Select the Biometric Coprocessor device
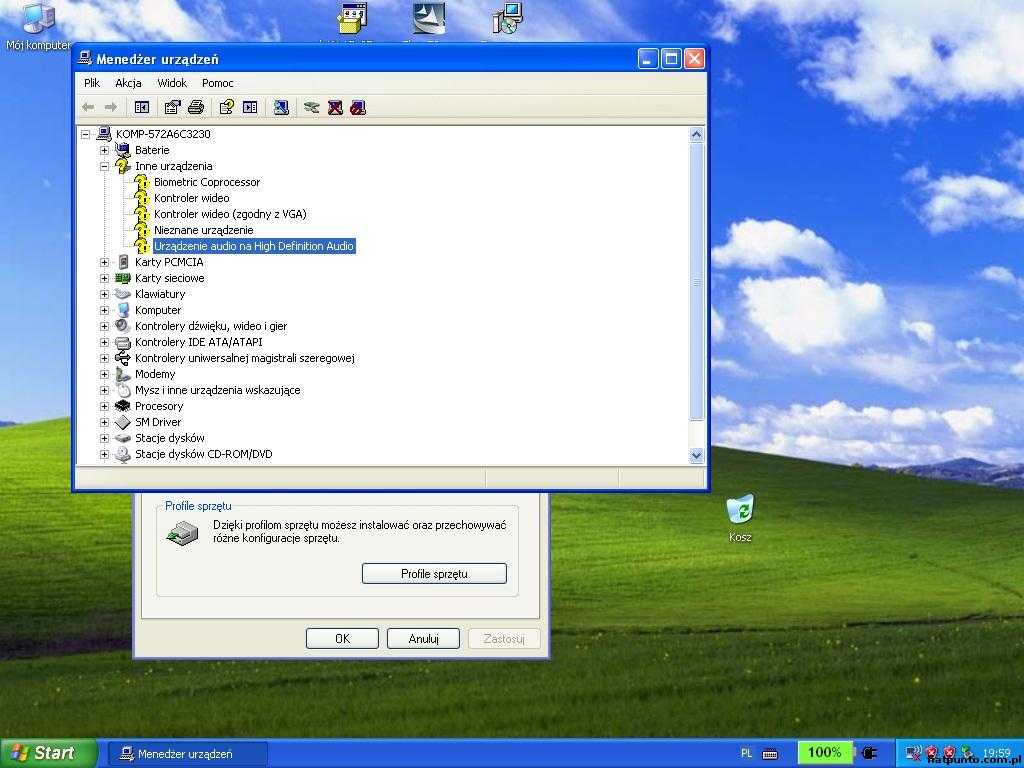 (207, 182)
